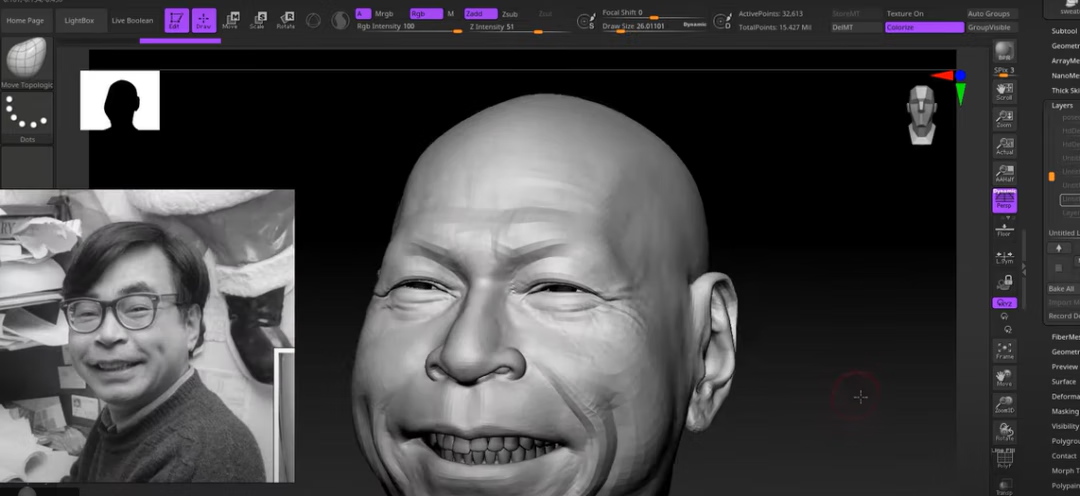Click the Zoom3D icon
1080x496 pixels.
(x=1004, y=404)
